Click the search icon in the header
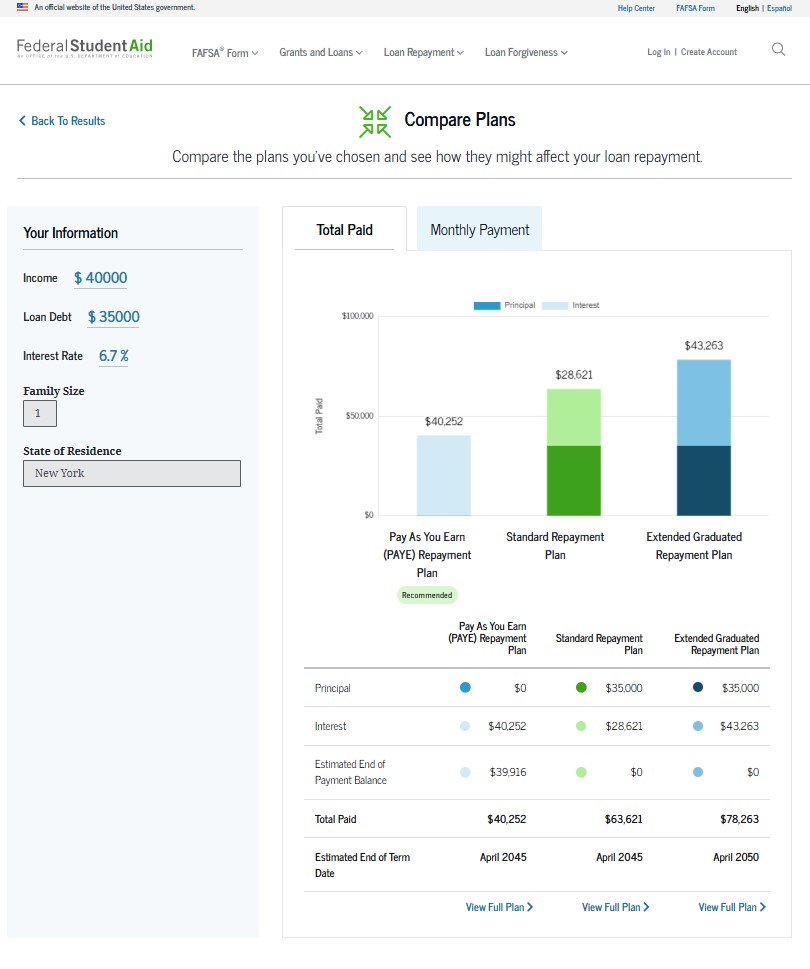The height and width of the screenshot is (969, 810). (x=778, y=48)
